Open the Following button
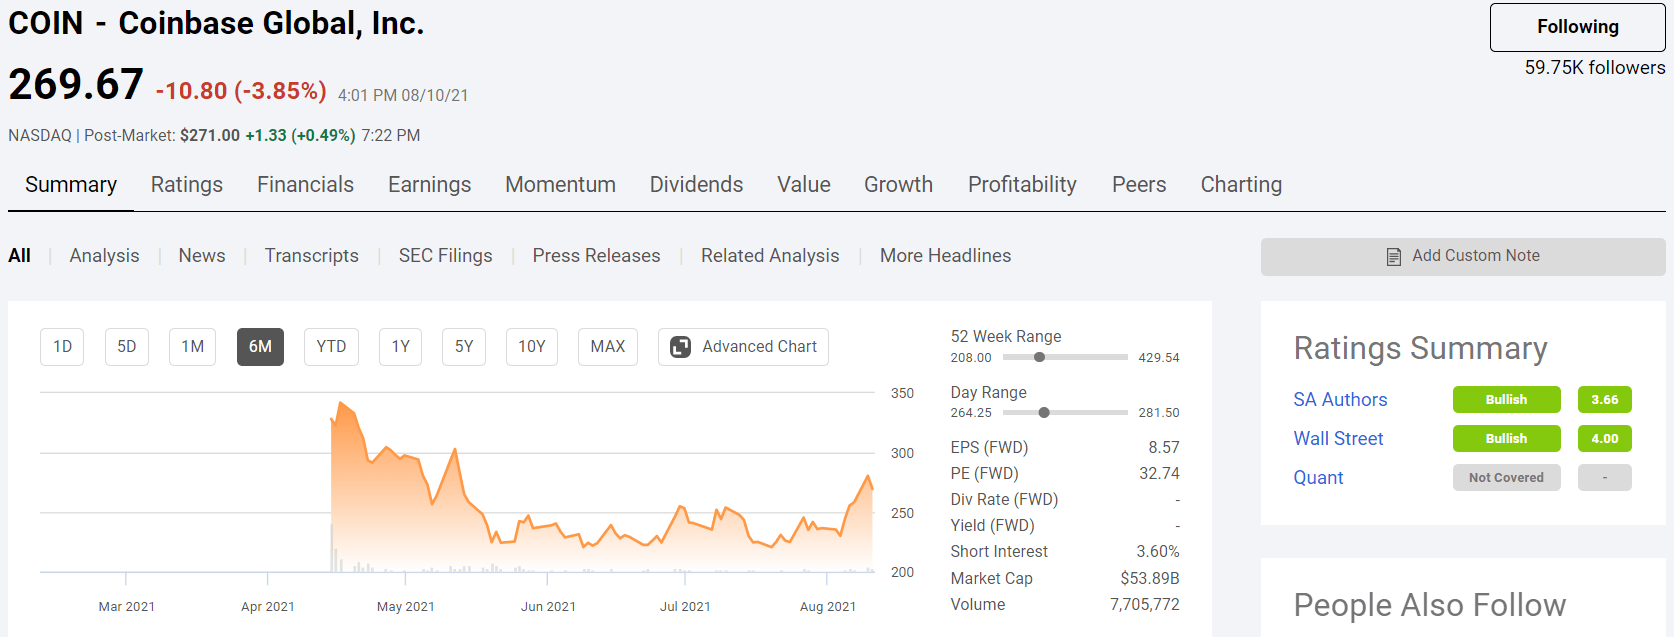 (1577, 27)
